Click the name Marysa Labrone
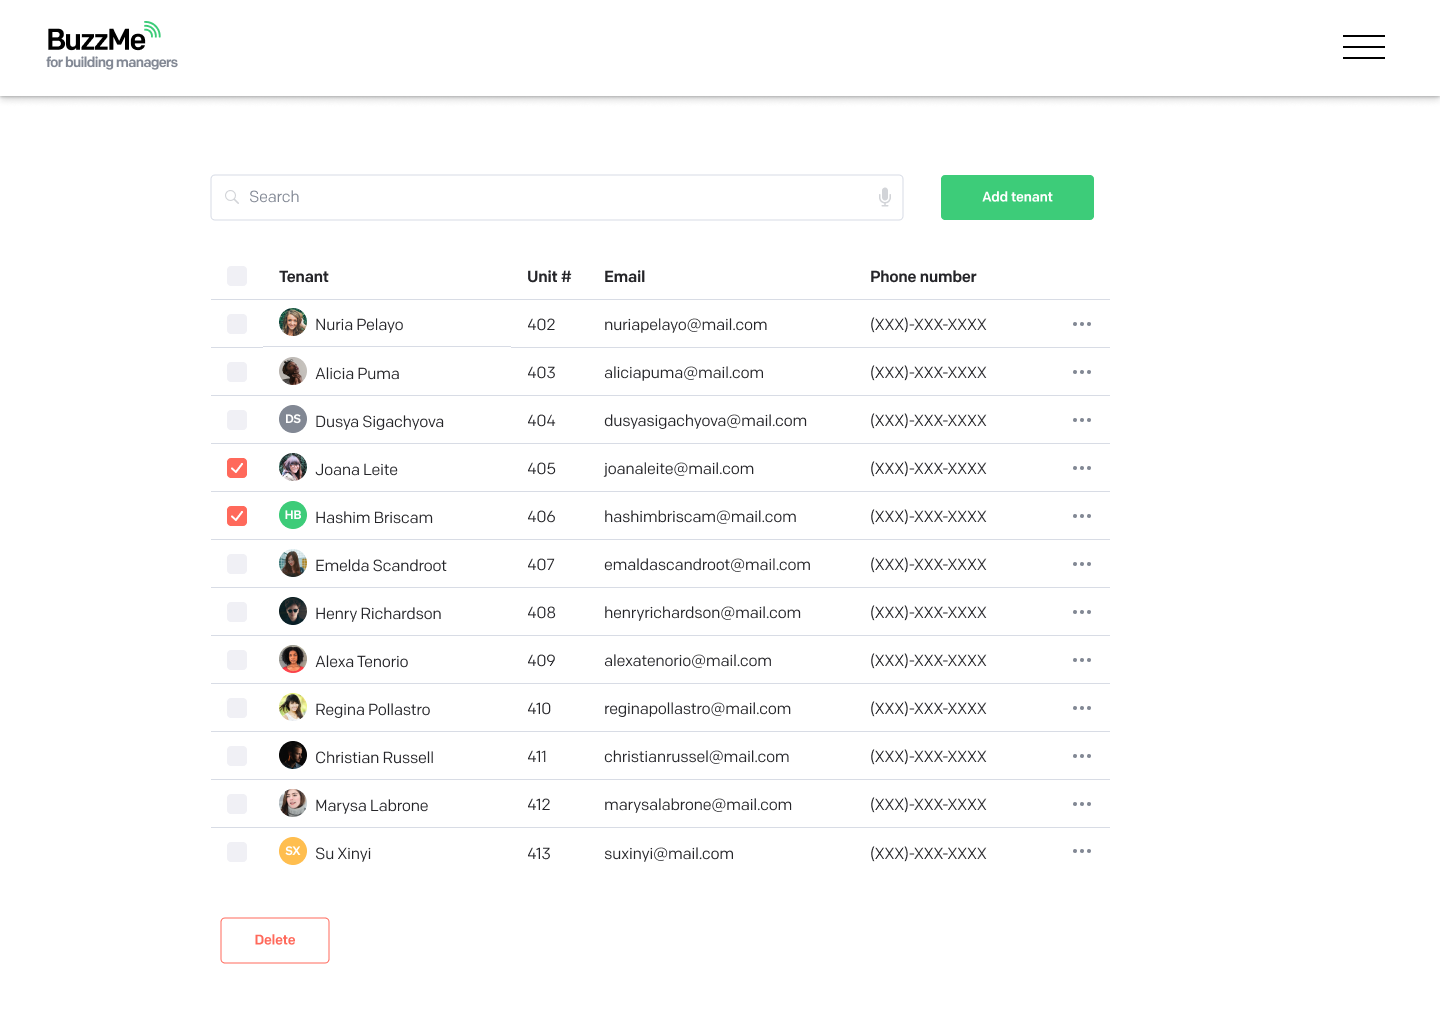1440x1024 pixels. (371, 806)
